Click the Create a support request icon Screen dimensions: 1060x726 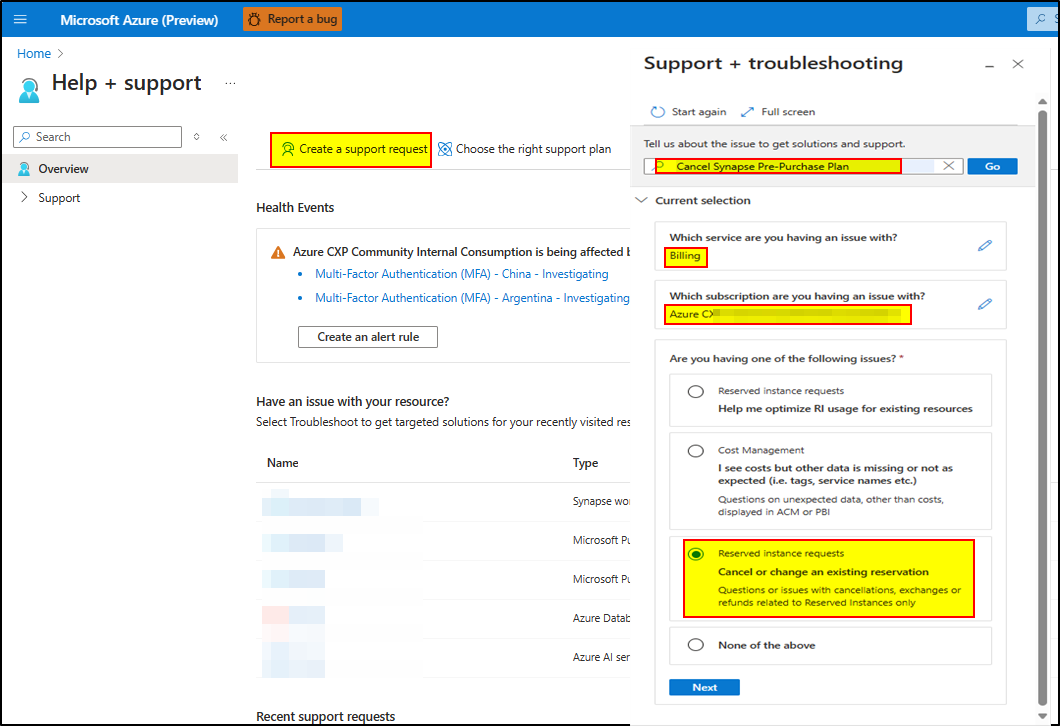pos(288,149)
